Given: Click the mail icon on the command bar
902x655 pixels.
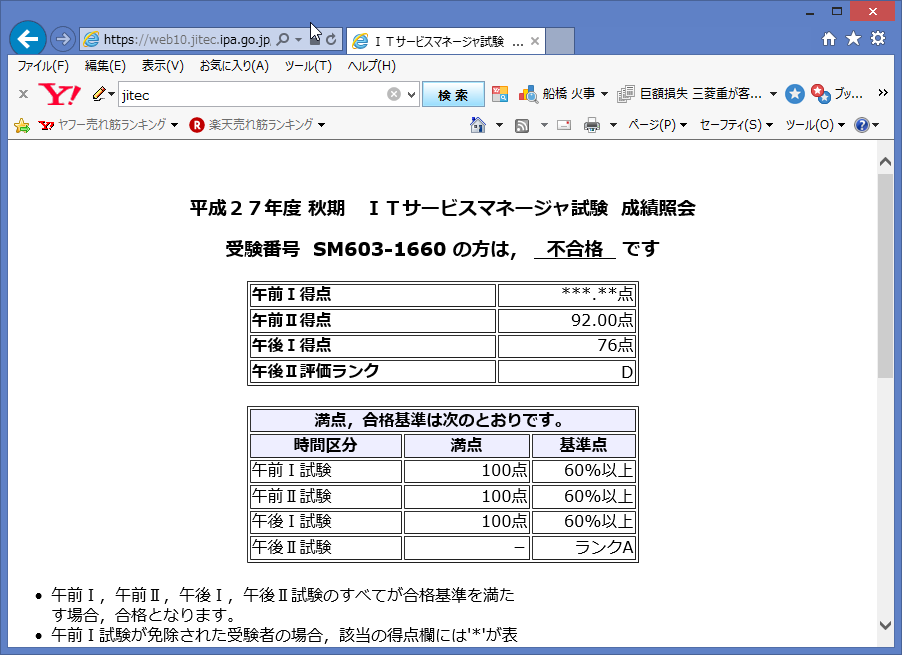Looking at the screenshot, I should (563, 124).
